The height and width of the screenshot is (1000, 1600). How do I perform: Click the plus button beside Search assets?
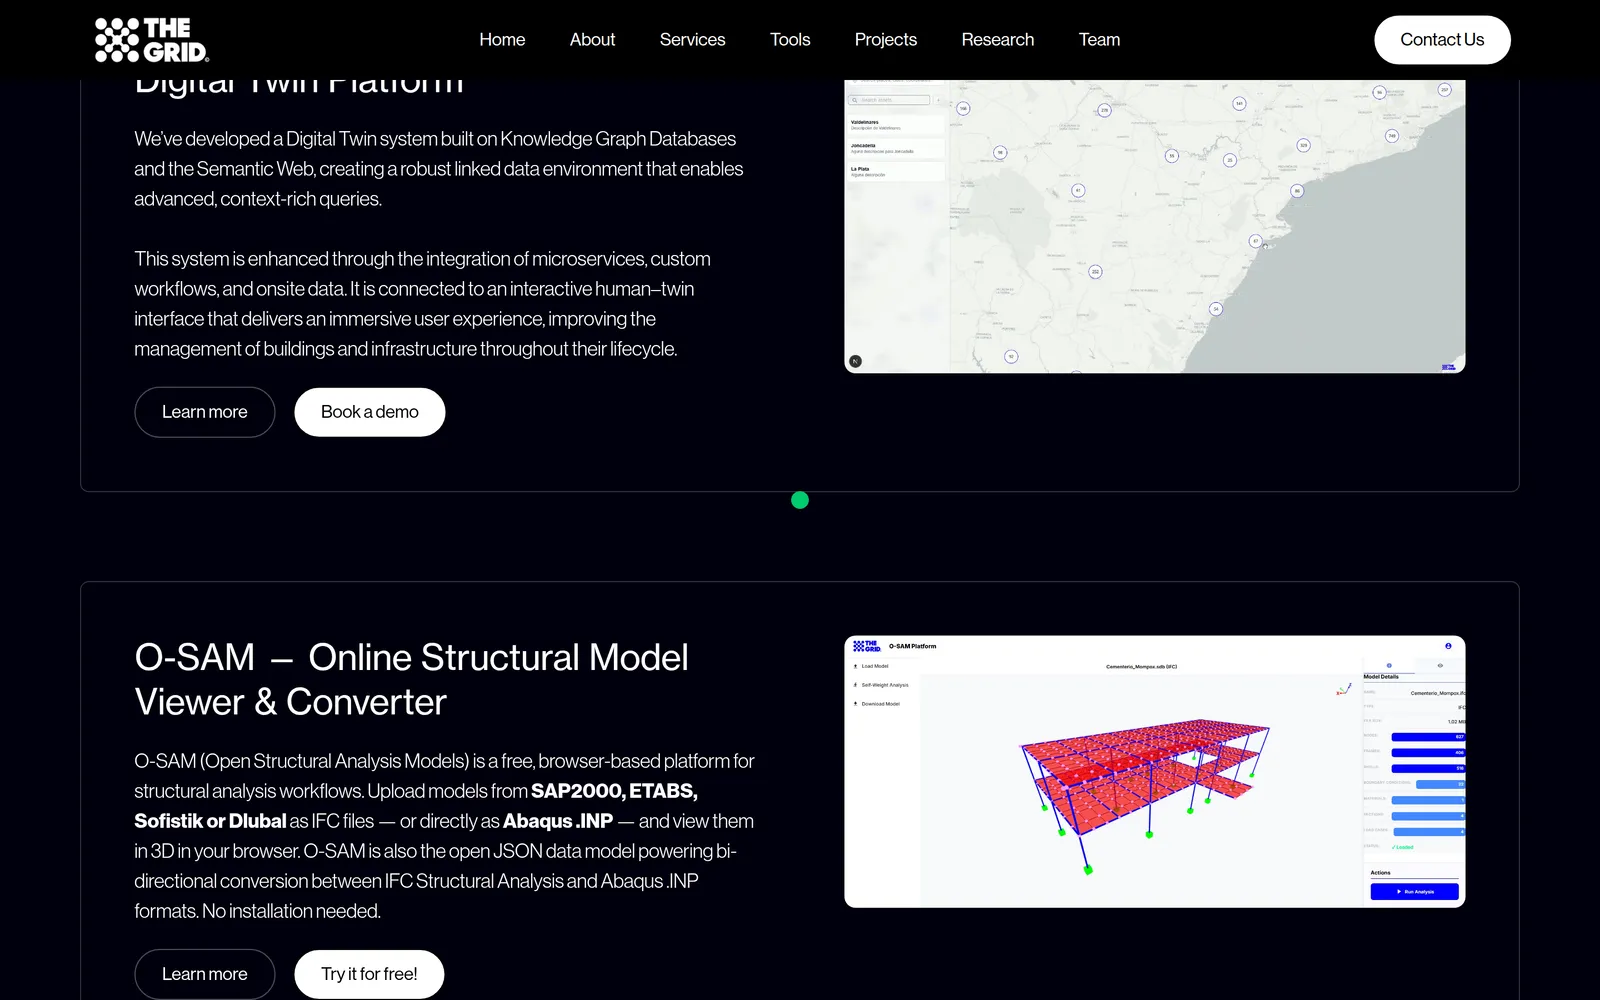(937, 100)
